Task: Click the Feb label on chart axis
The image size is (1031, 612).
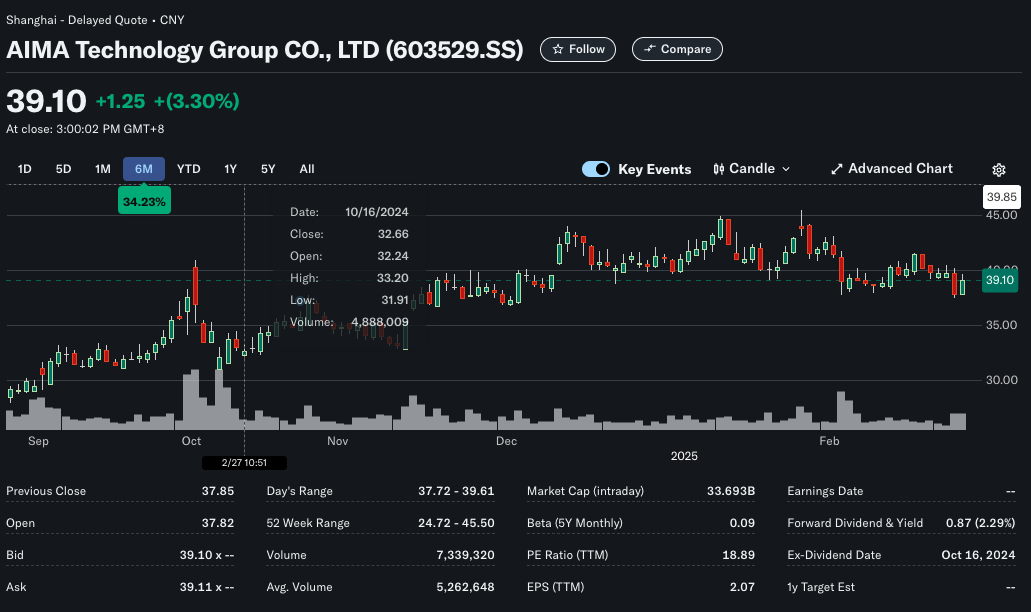Action: pos(829,441)
